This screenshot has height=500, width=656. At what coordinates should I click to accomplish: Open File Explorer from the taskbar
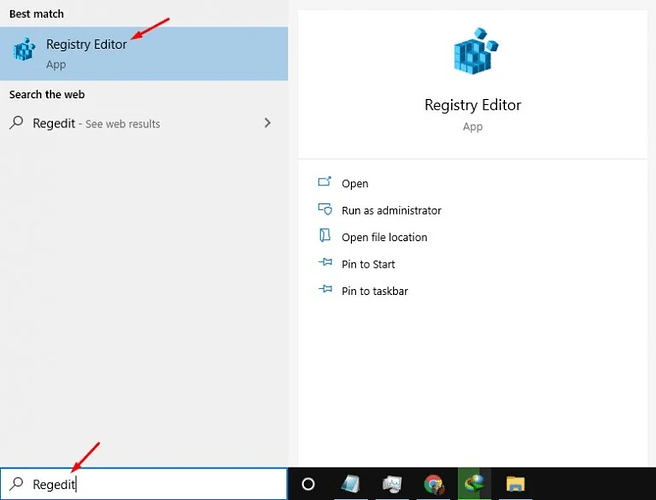[x=515, y=484]
